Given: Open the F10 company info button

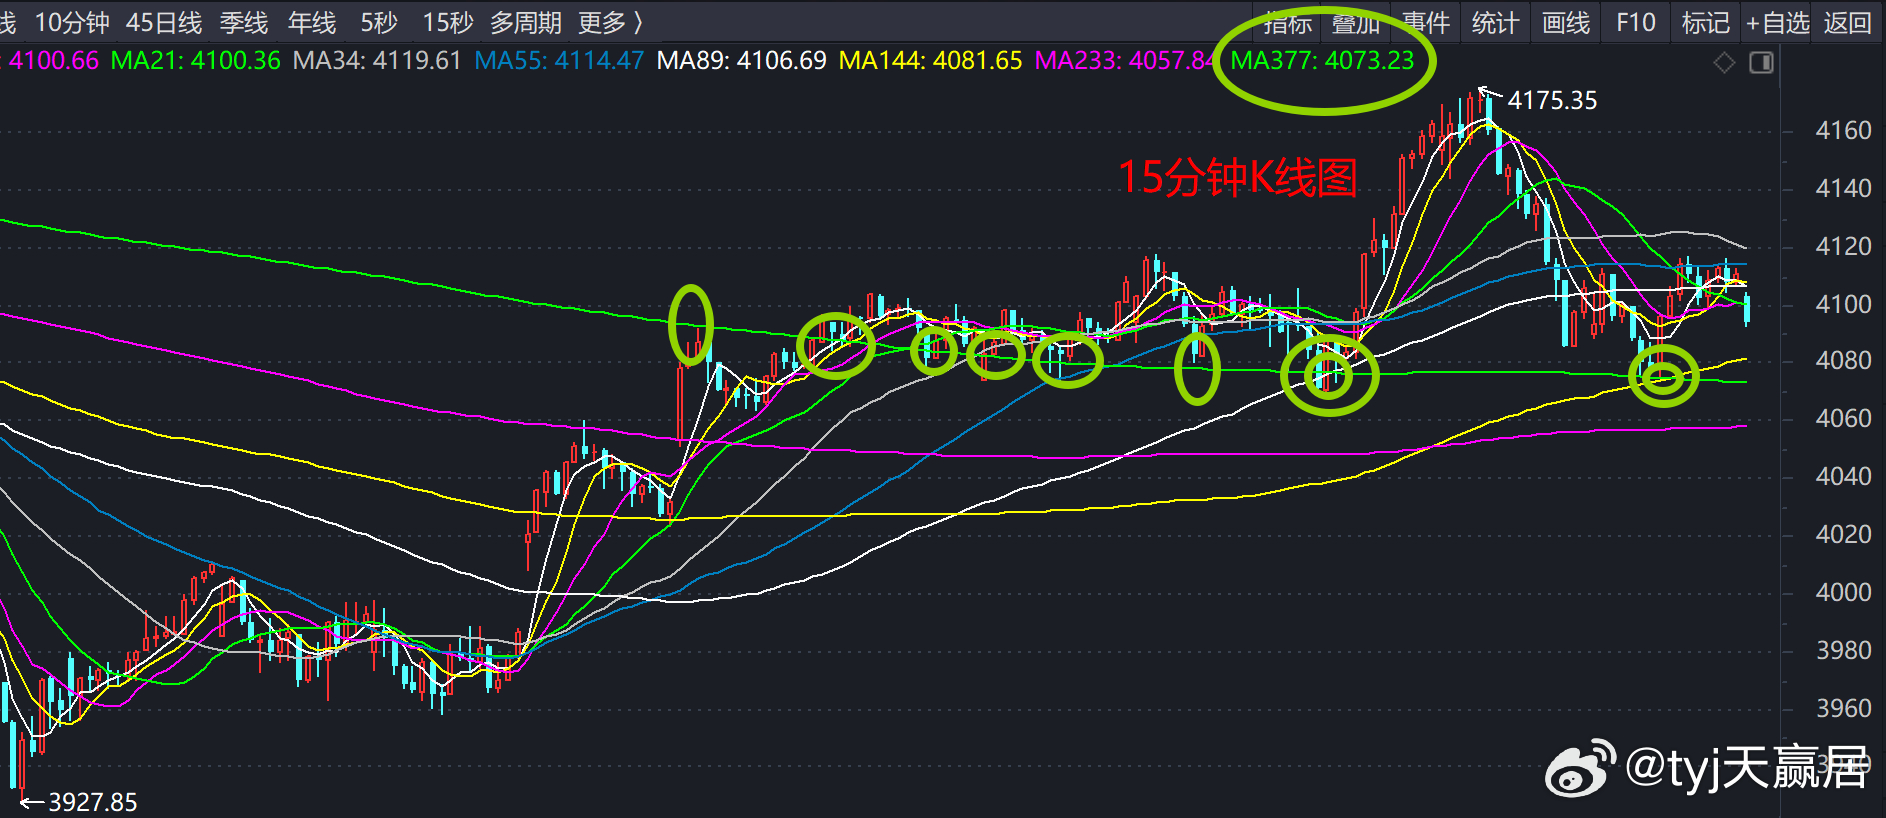Looking at the screenshot, I should point(1636,22).
